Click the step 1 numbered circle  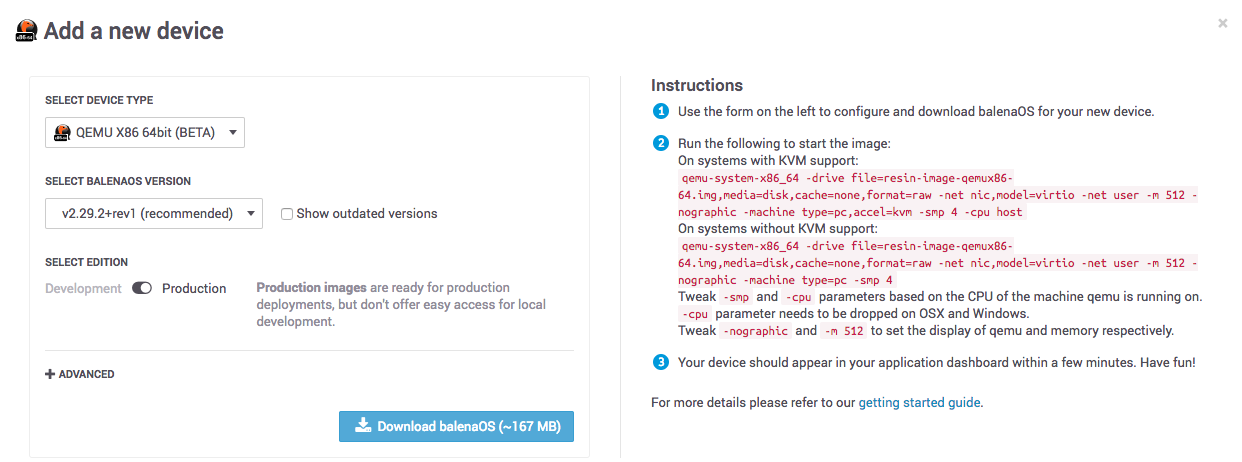[x=661, y=111]
